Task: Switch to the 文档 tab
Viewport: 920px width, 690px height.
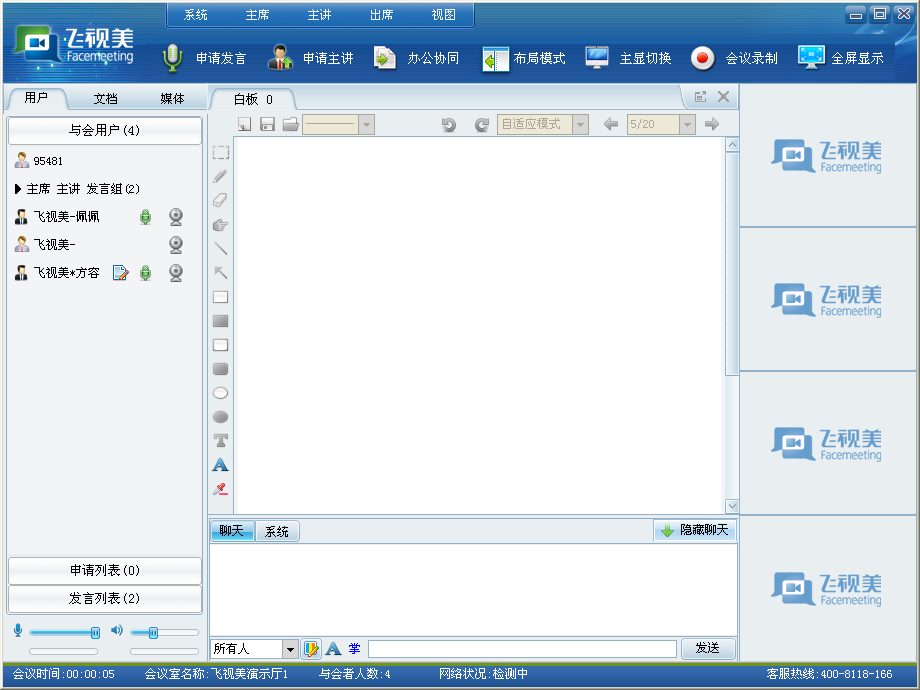Action: point(106,99)
